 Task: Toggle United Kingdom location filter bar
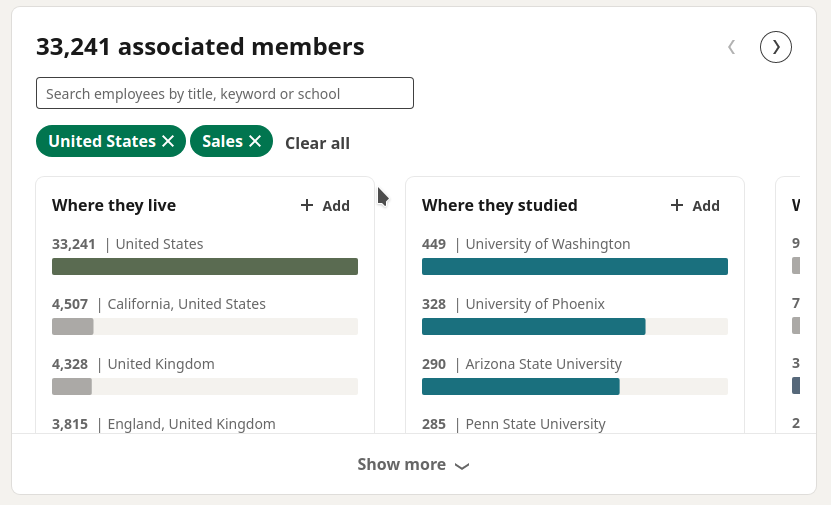point(205,386)
